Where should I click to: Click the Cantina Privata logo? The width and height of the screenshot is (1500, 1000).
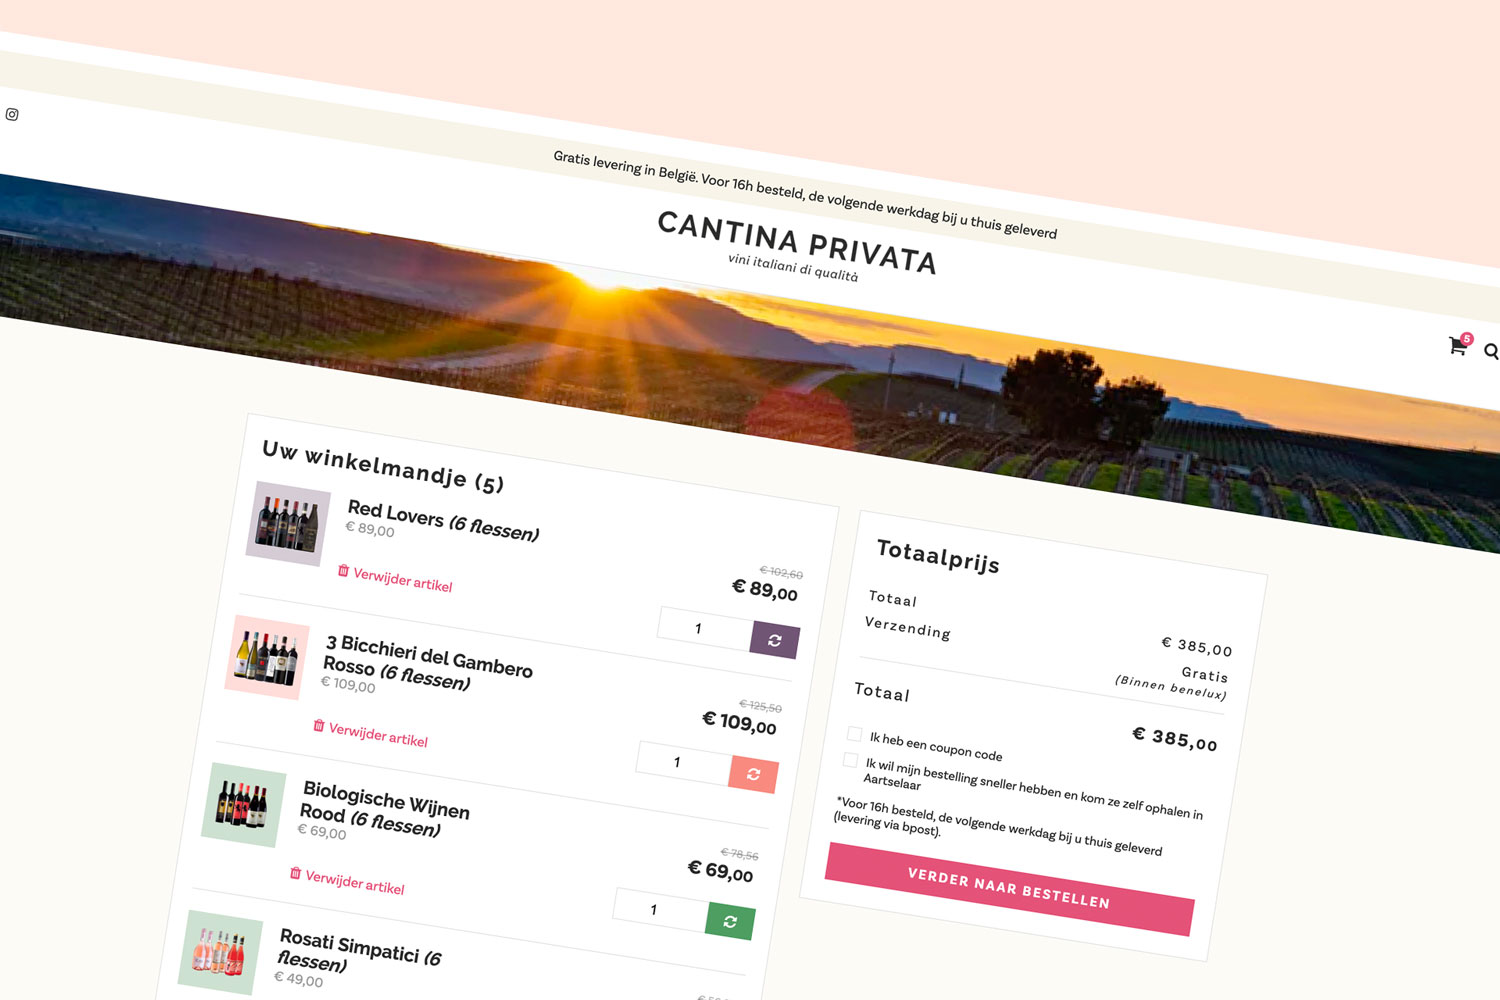pos(797,245)
